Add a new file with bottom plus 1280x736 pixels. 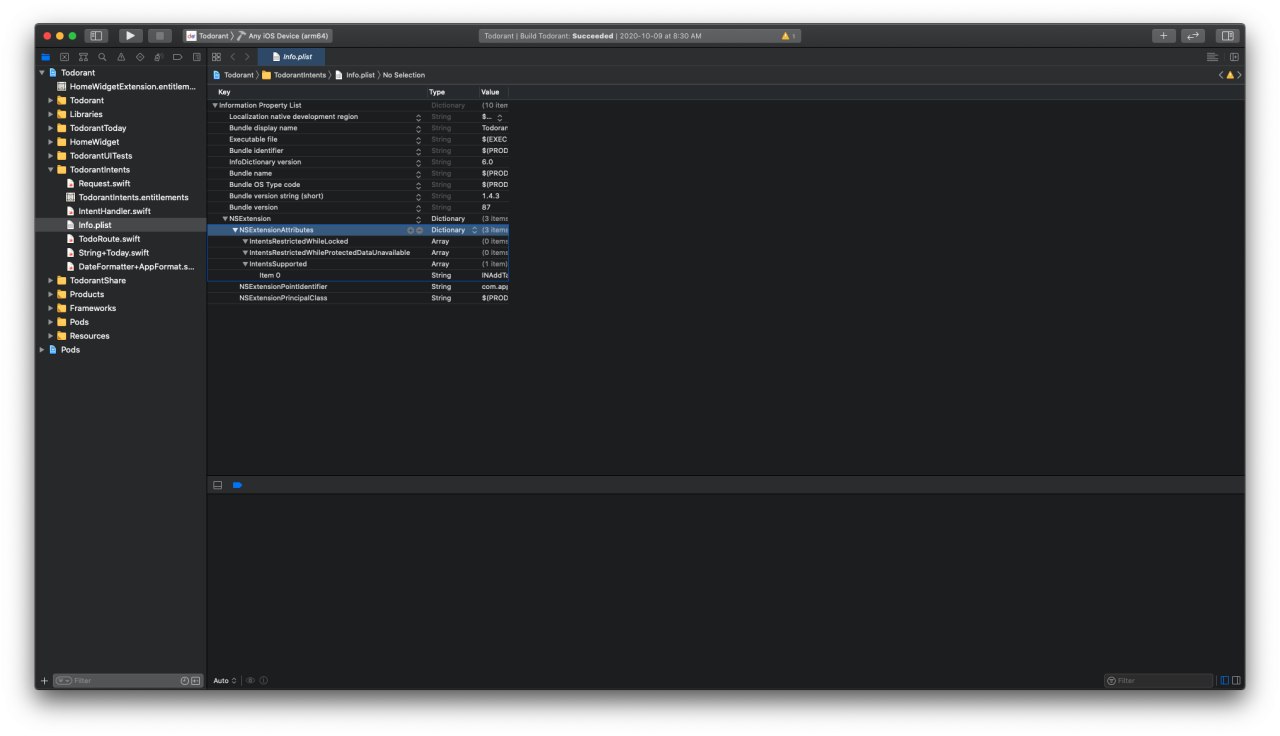[44, 681]
